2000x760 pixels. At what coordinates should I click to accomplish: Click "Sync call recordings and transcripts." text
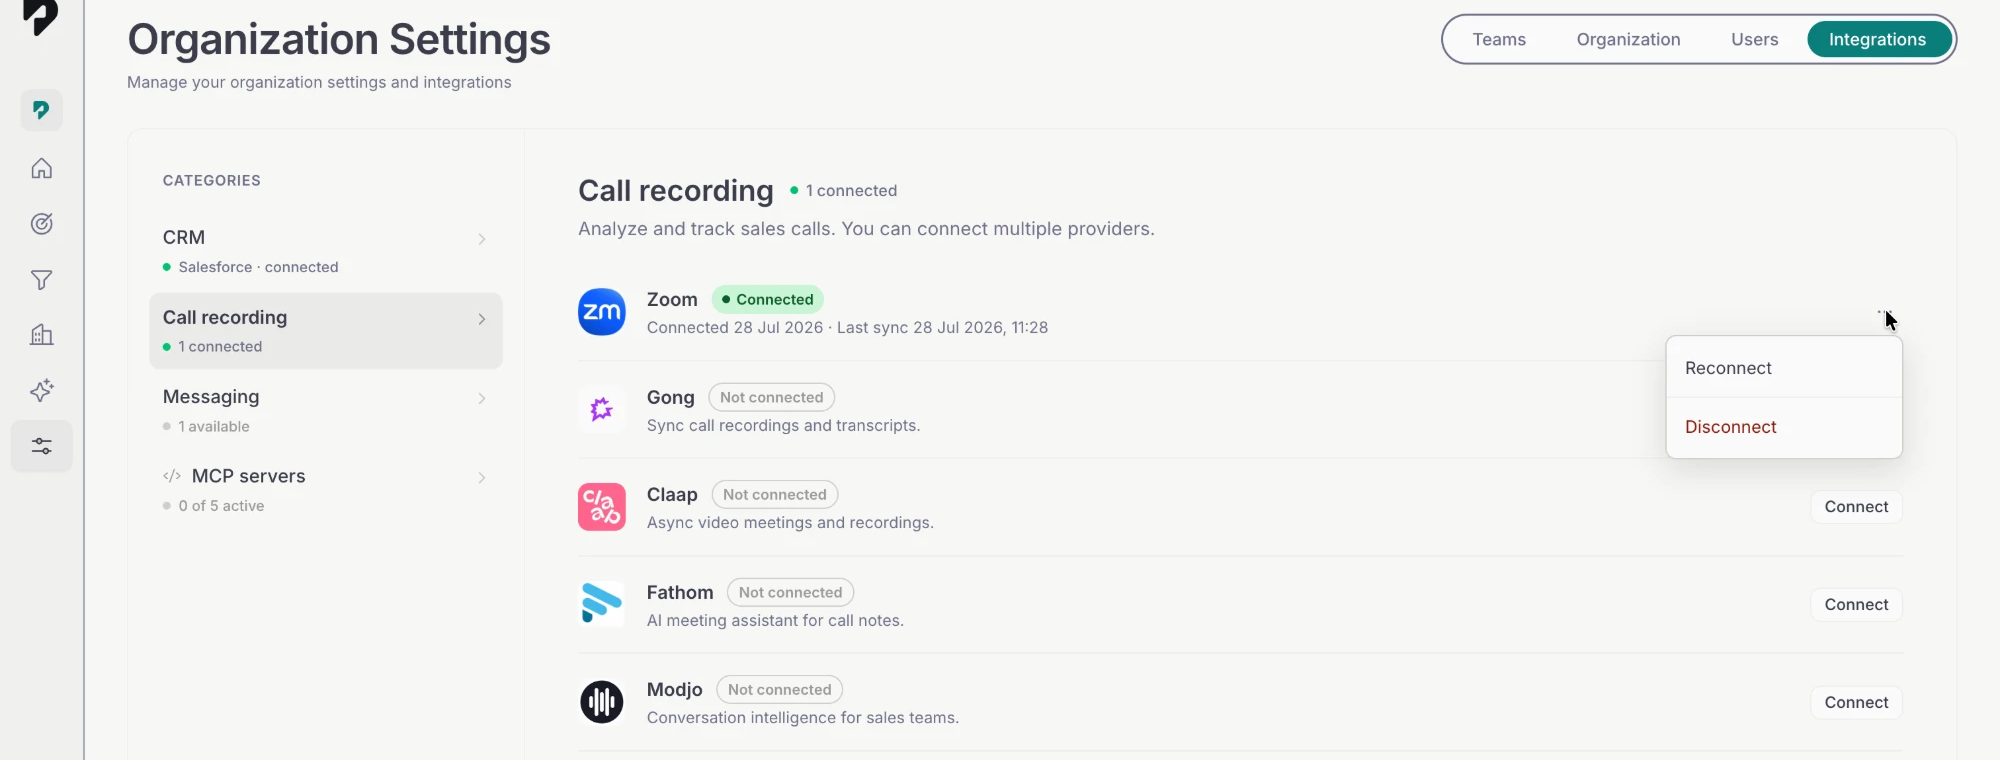[783, 425]
